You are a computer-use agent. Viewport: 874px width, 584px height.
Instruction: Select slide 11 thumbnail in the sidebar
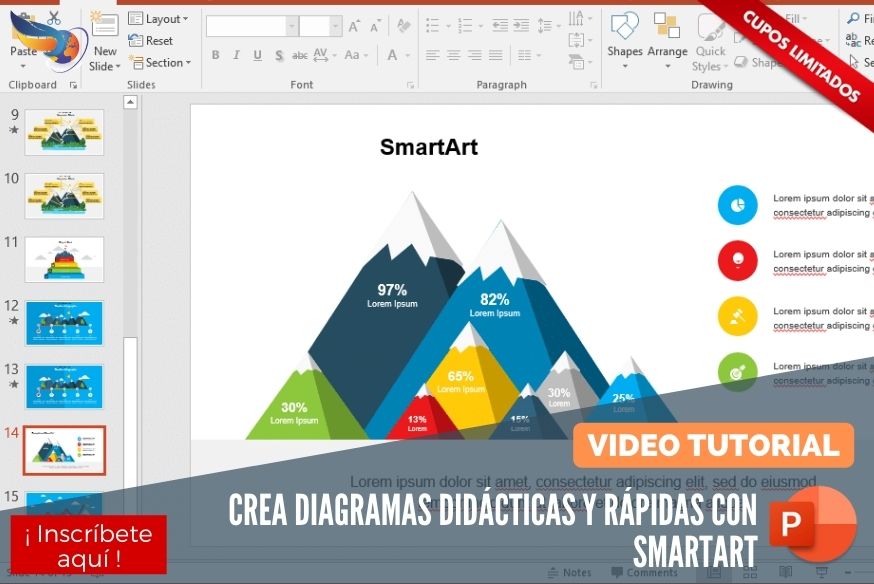point(62,255)
